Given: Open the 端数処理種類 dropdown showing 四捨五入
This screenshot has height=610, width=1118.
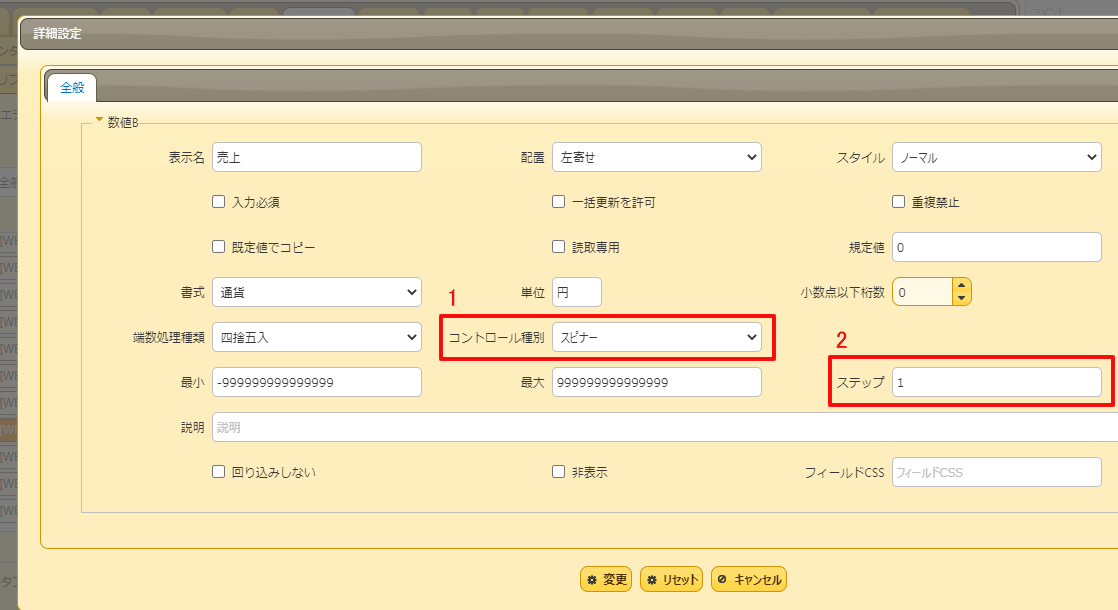Looking at the screenshot, I should 316,337.
